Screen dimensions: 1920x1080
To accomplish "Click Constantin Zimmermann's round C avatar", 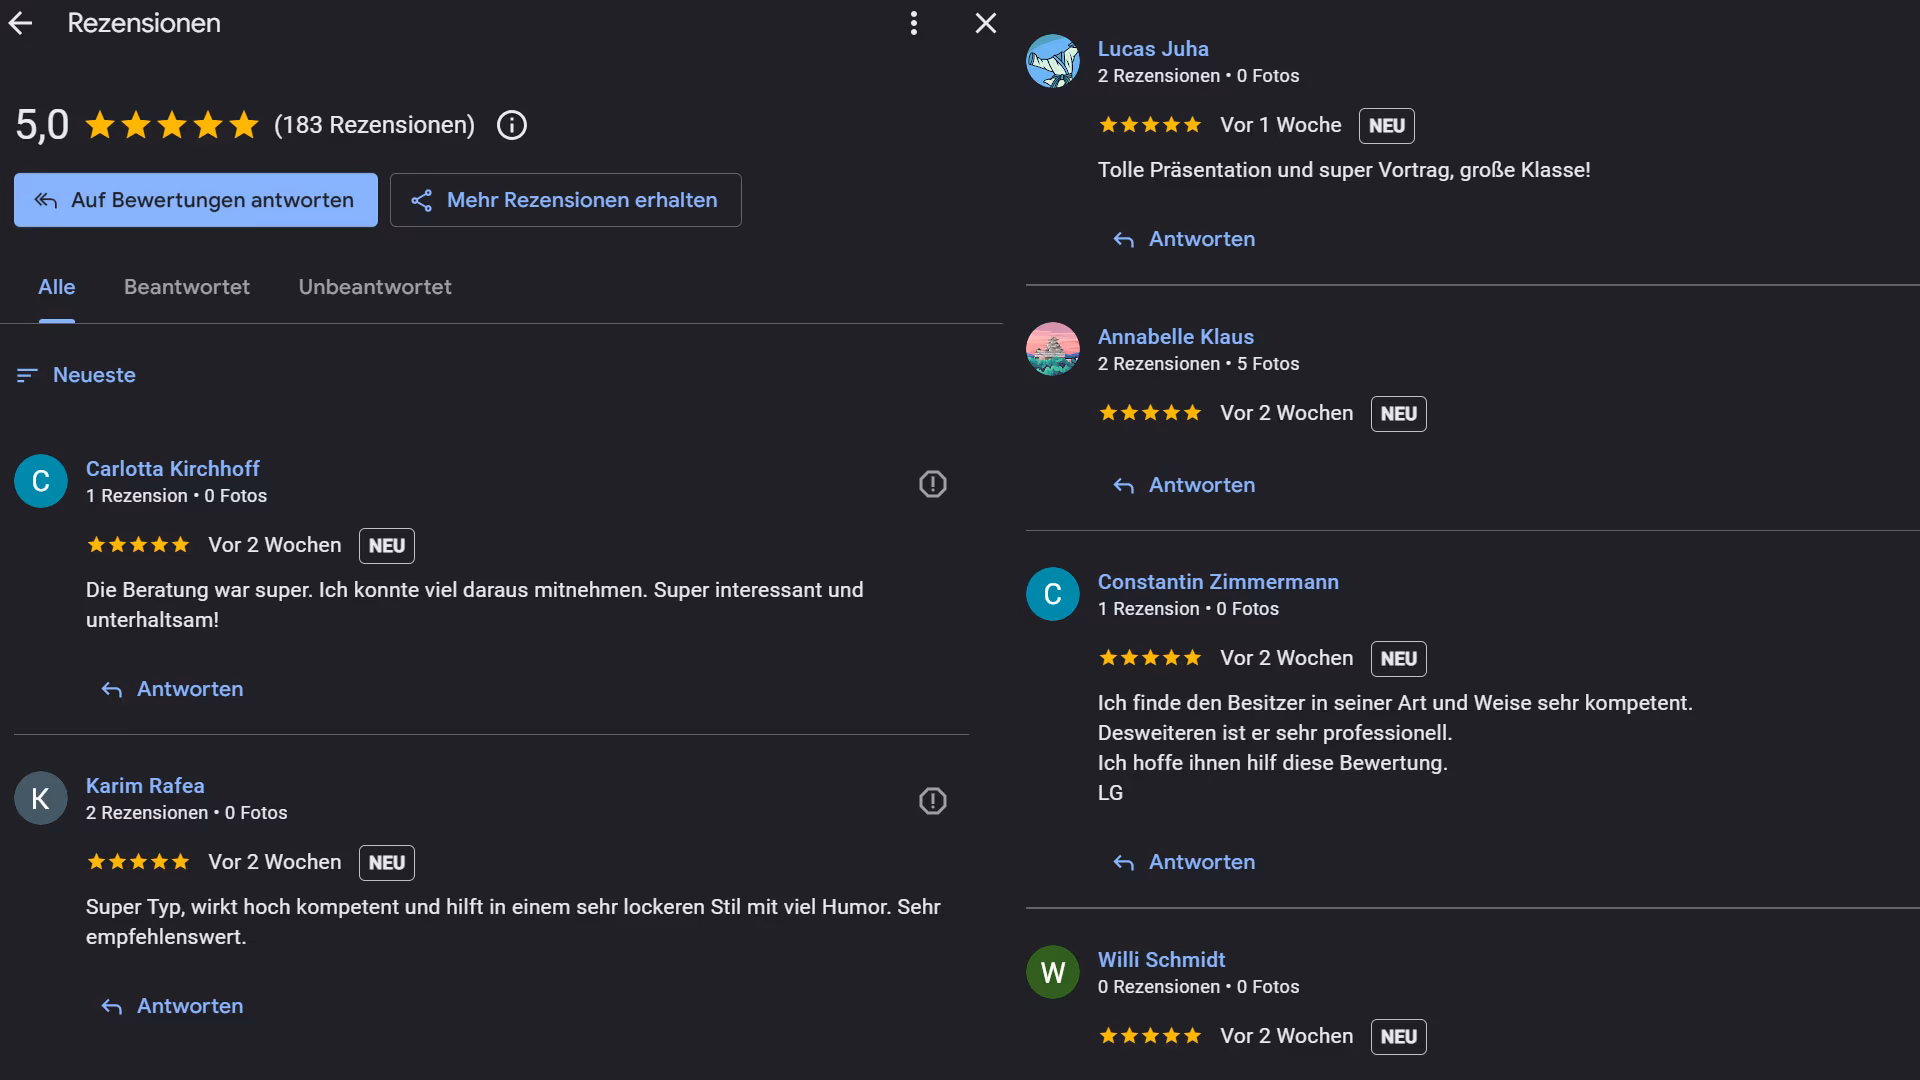I will click(1052, 594).
